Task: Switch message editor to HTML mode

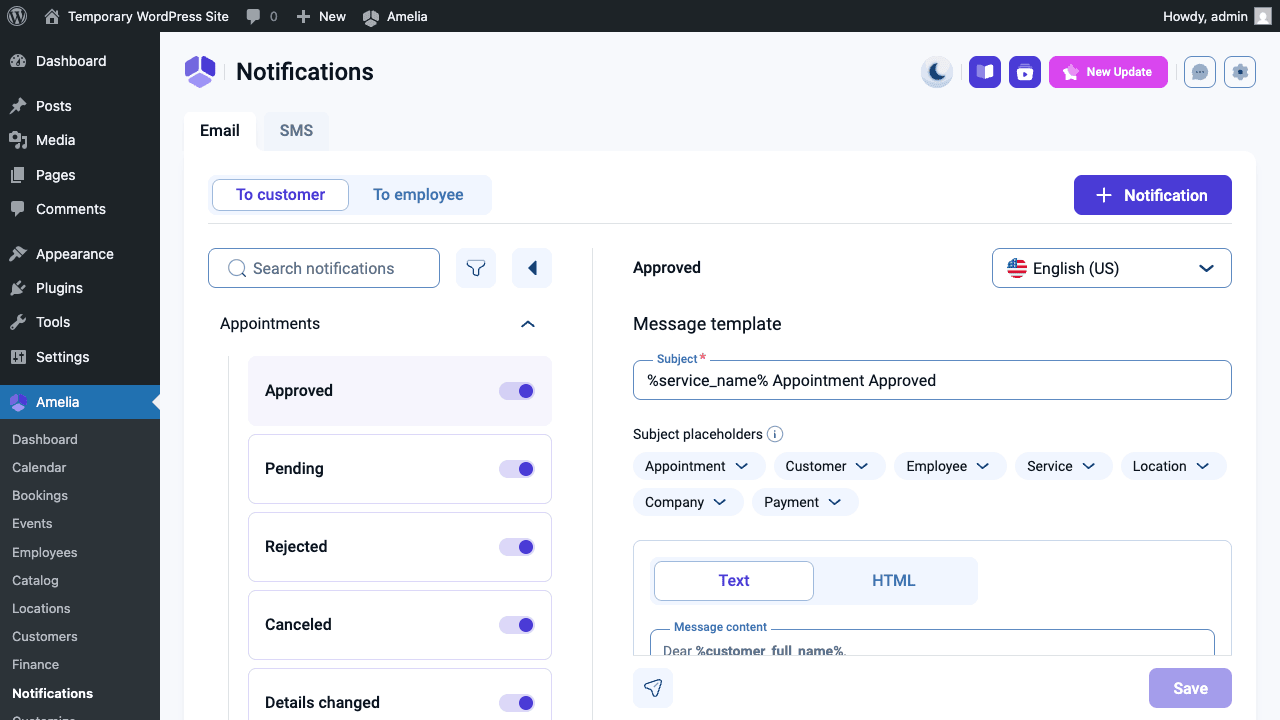Action: [x=894, y=581]
